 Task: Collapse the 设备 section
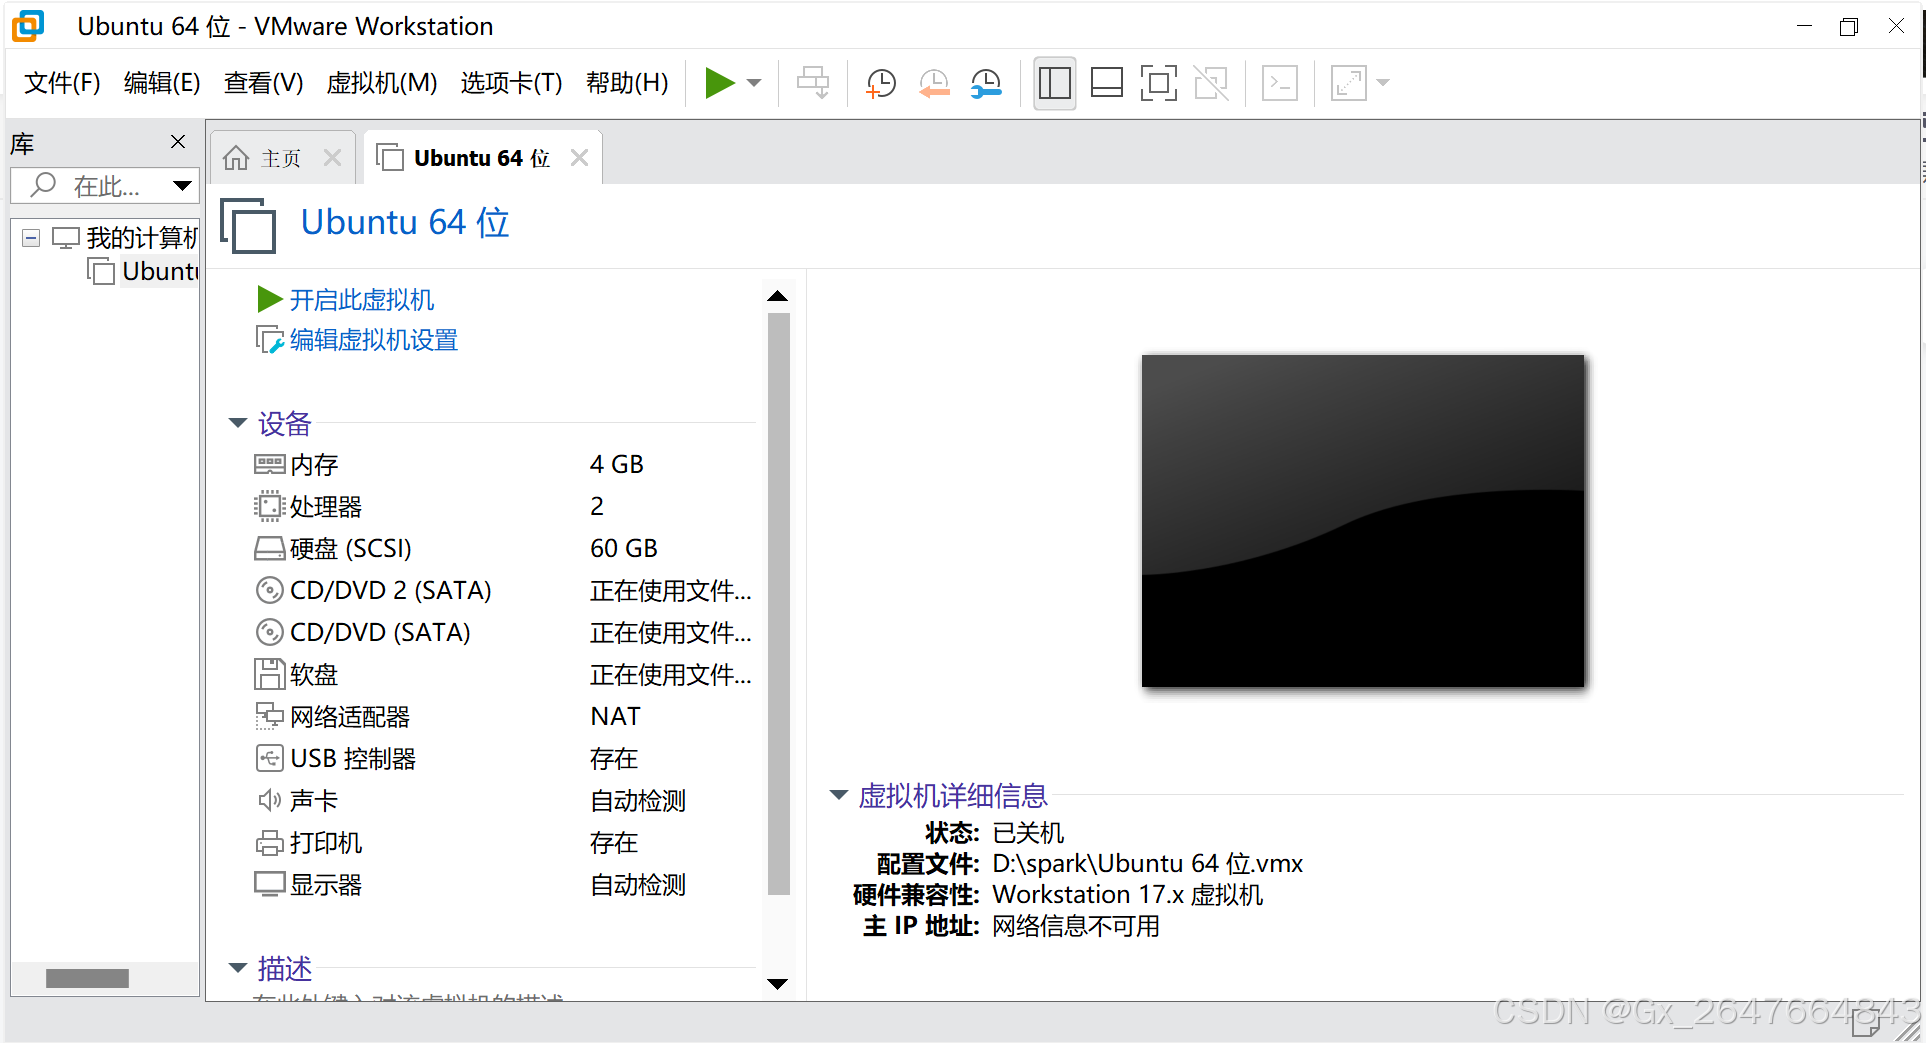238,423
